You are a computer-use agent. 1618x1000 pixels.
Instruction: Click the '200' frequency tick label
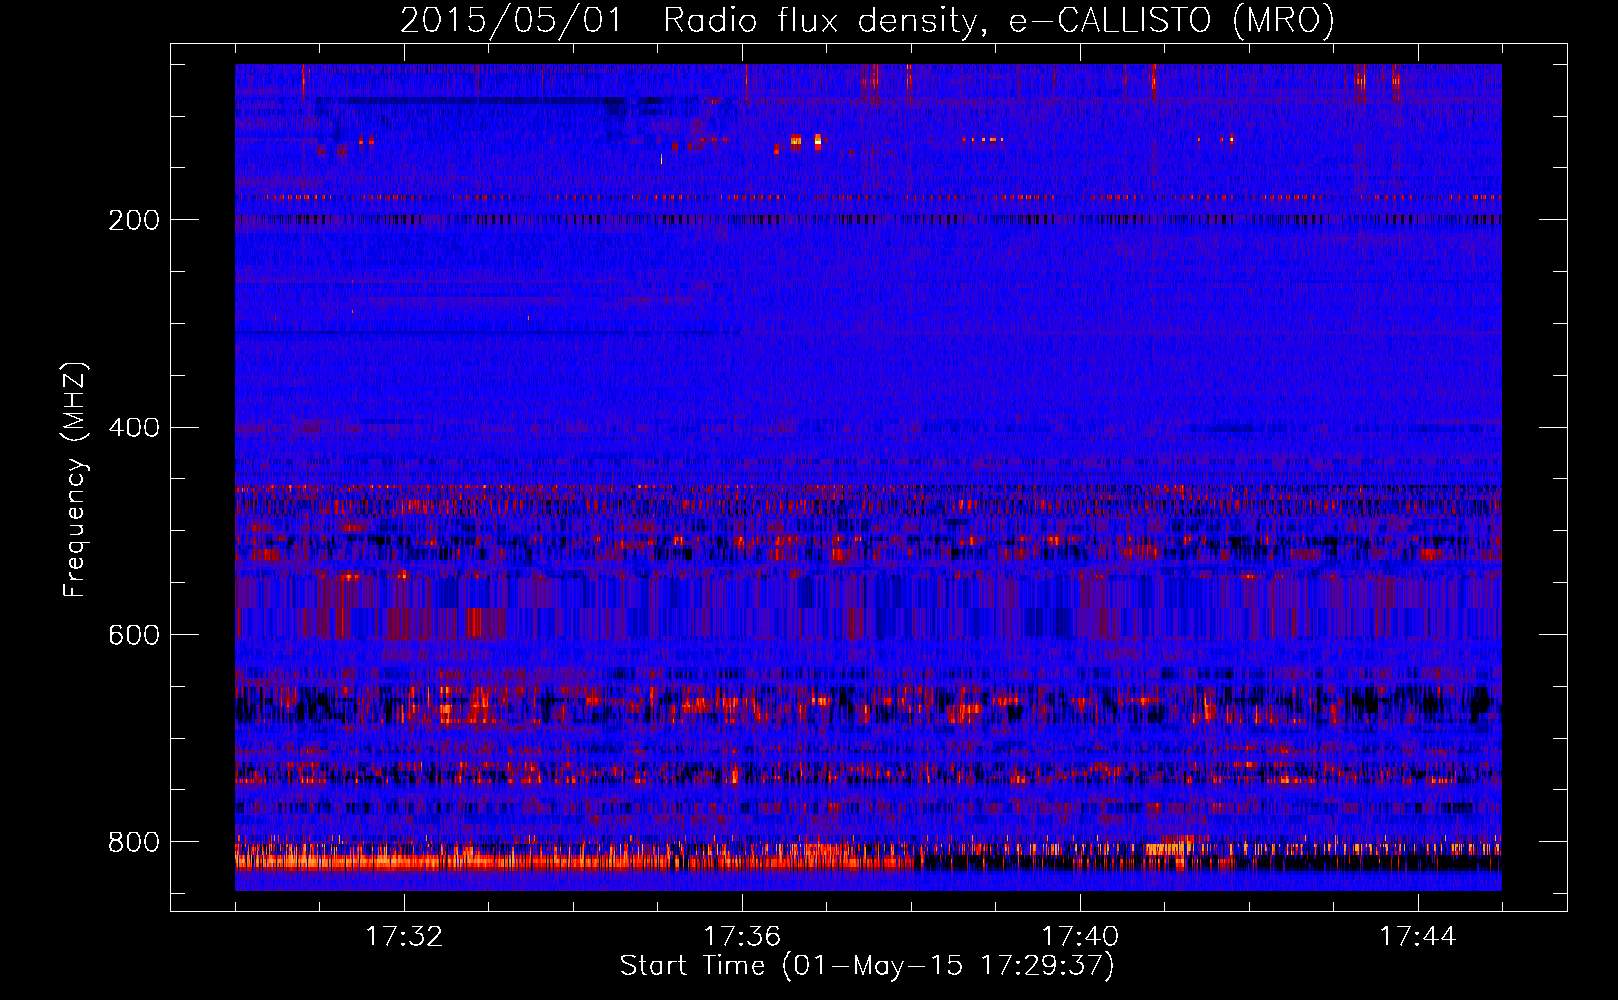[x=134, y=220]
